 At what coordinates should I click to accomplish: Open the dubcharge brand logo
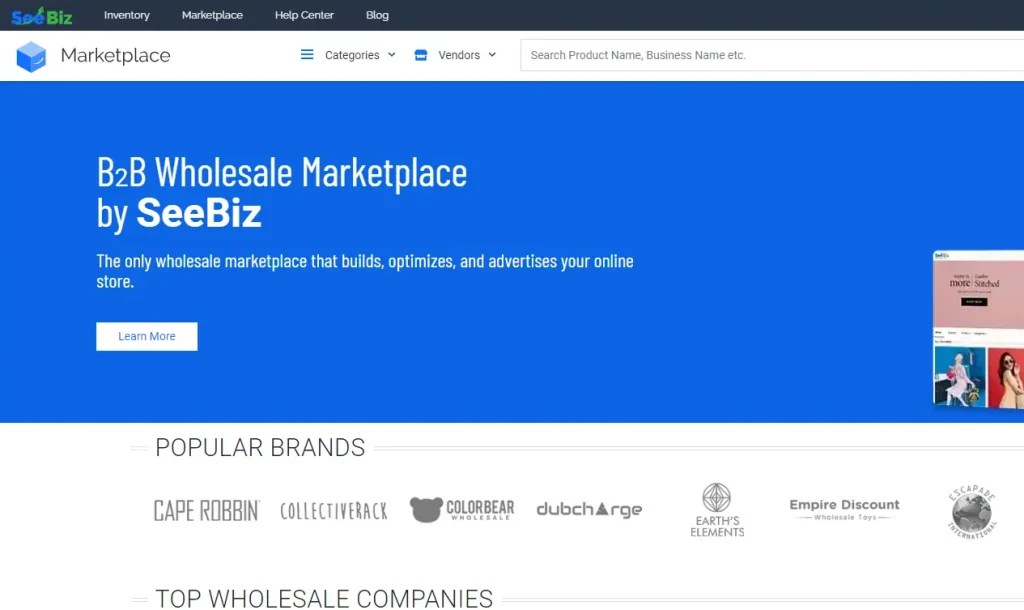(589, 509)
